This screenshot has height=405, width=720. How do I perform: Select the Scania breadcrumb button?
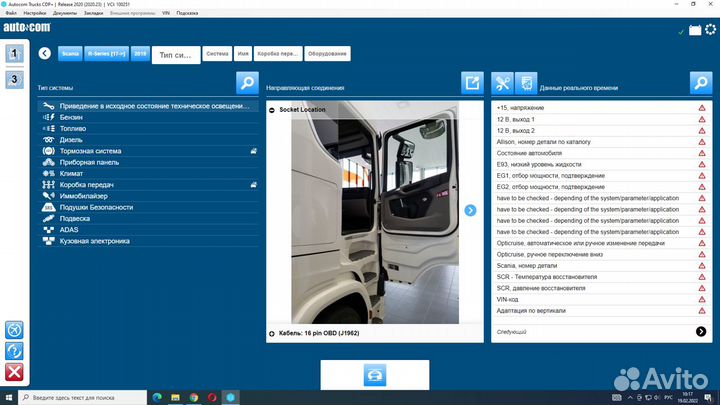[70, 53]
